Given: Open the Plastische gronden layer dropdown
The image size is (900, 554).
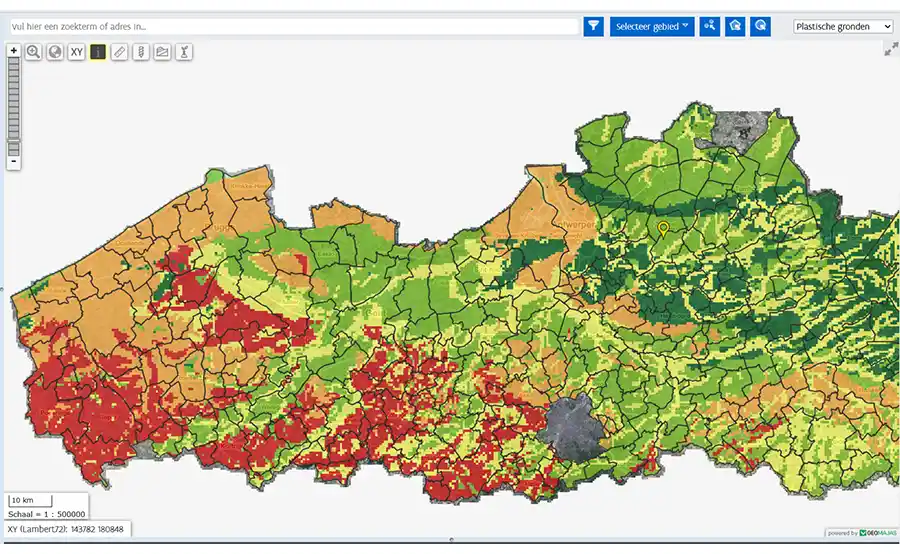Looking at the screenshot, I should tap(843, 27).
